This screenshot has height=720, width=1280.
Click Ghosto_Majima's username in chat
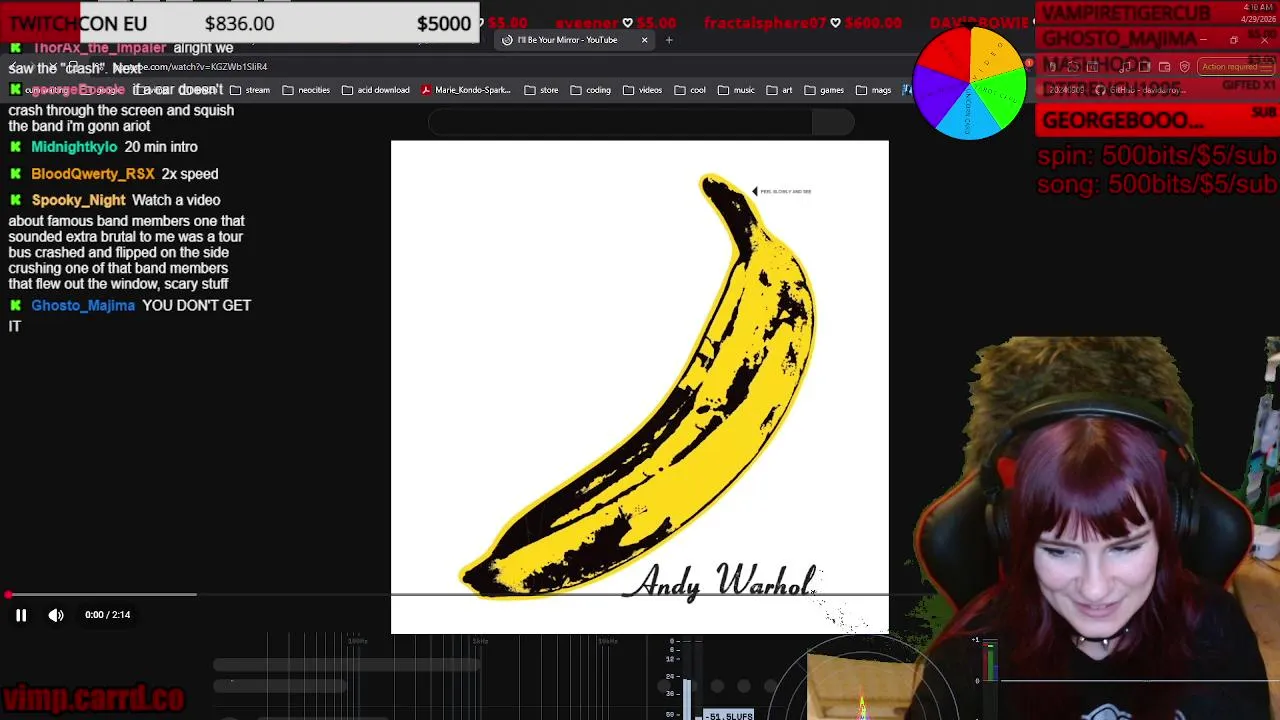pos(83,306)
